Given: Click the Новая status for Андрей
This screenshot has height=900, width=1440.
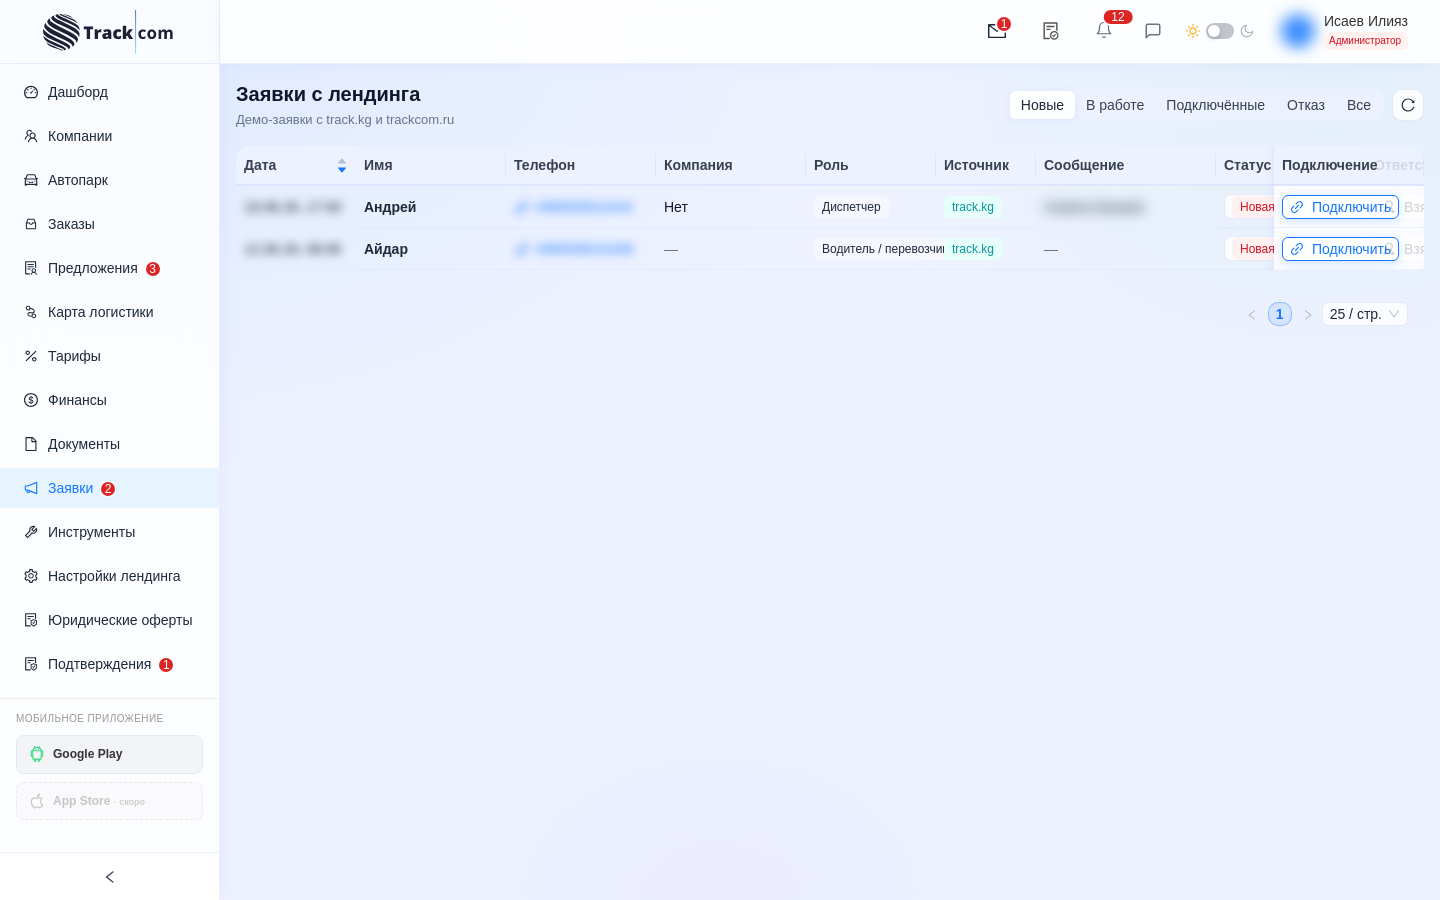Looking at the screenshot, I should click(x=1250, y=207).
